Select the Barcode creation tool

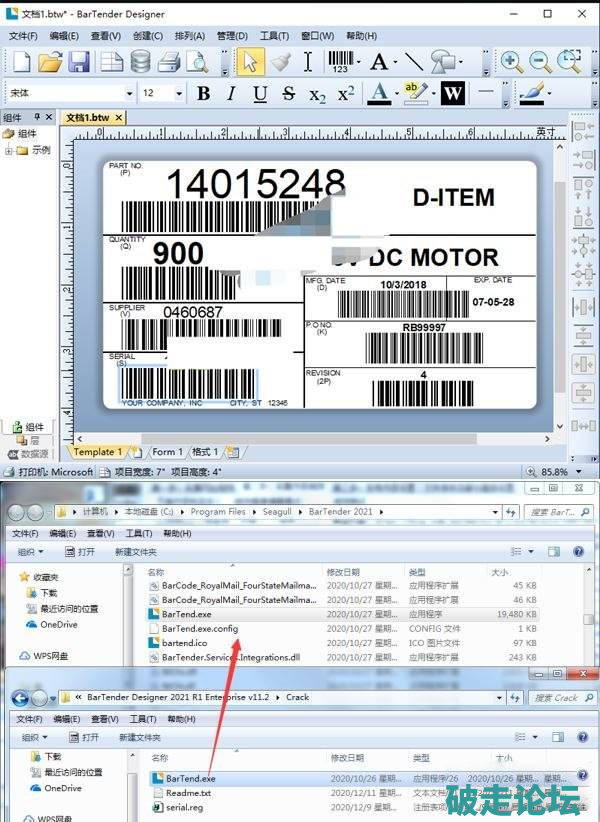click(x=340, y=62)
